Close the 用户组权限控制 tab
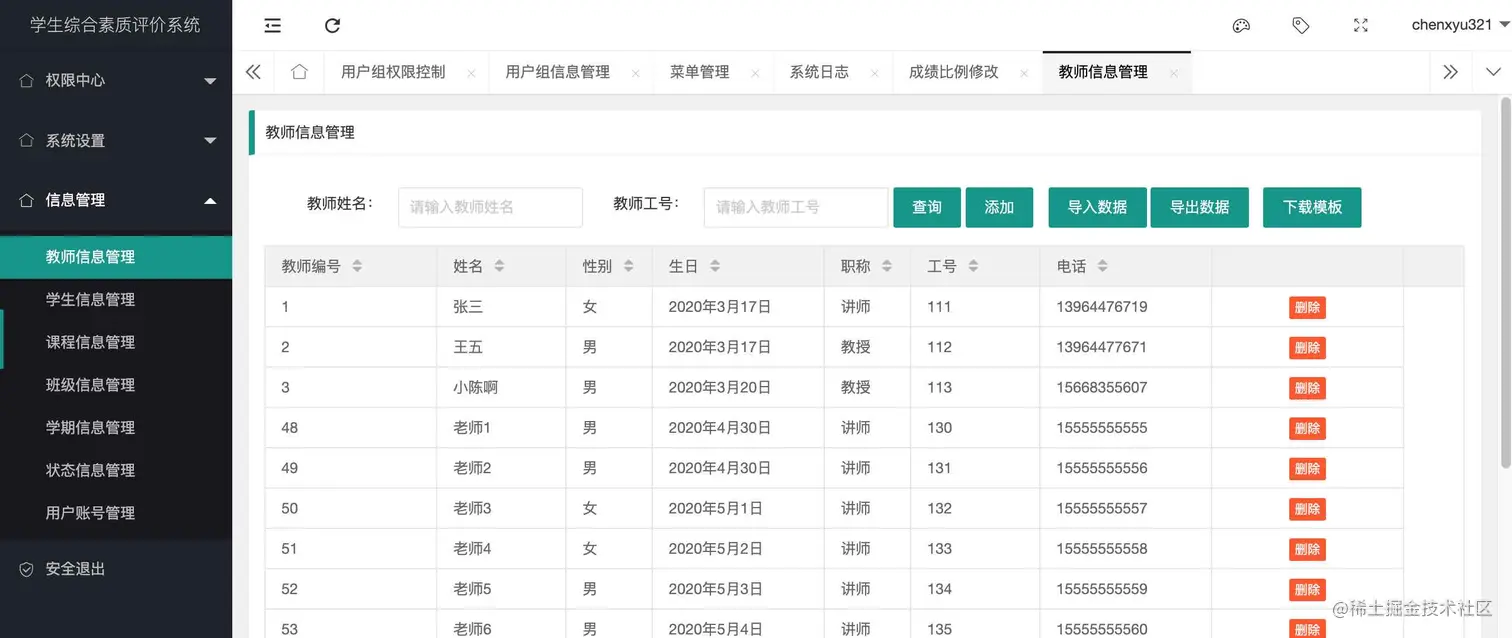This screenshot has height=638, width=1512. [x=471, y=74]
